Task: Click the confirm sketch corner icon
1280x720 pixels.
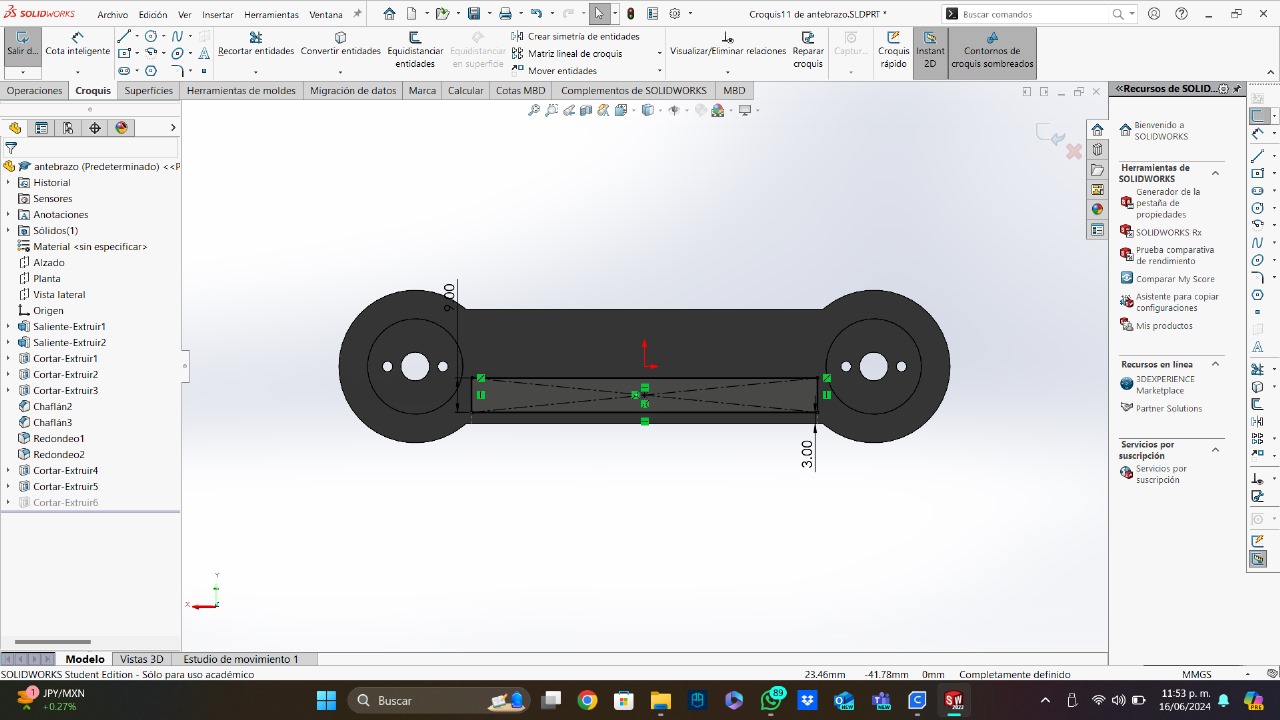Action: pyautogui.click(x=1051, y=133)
